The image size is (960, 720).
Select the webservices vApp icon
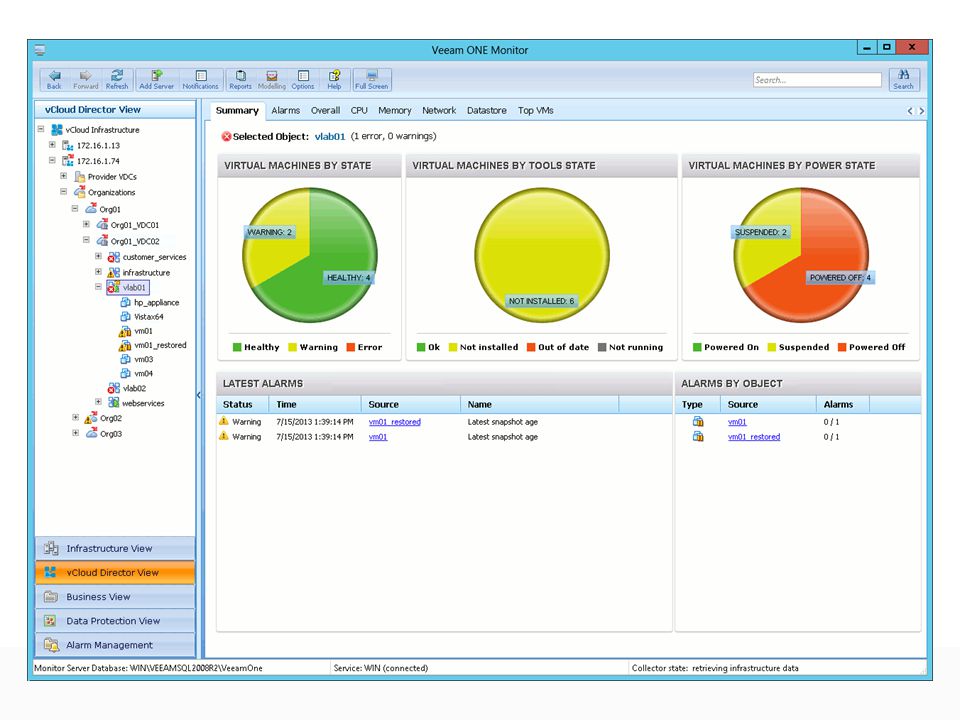click(x=114, y=403)
